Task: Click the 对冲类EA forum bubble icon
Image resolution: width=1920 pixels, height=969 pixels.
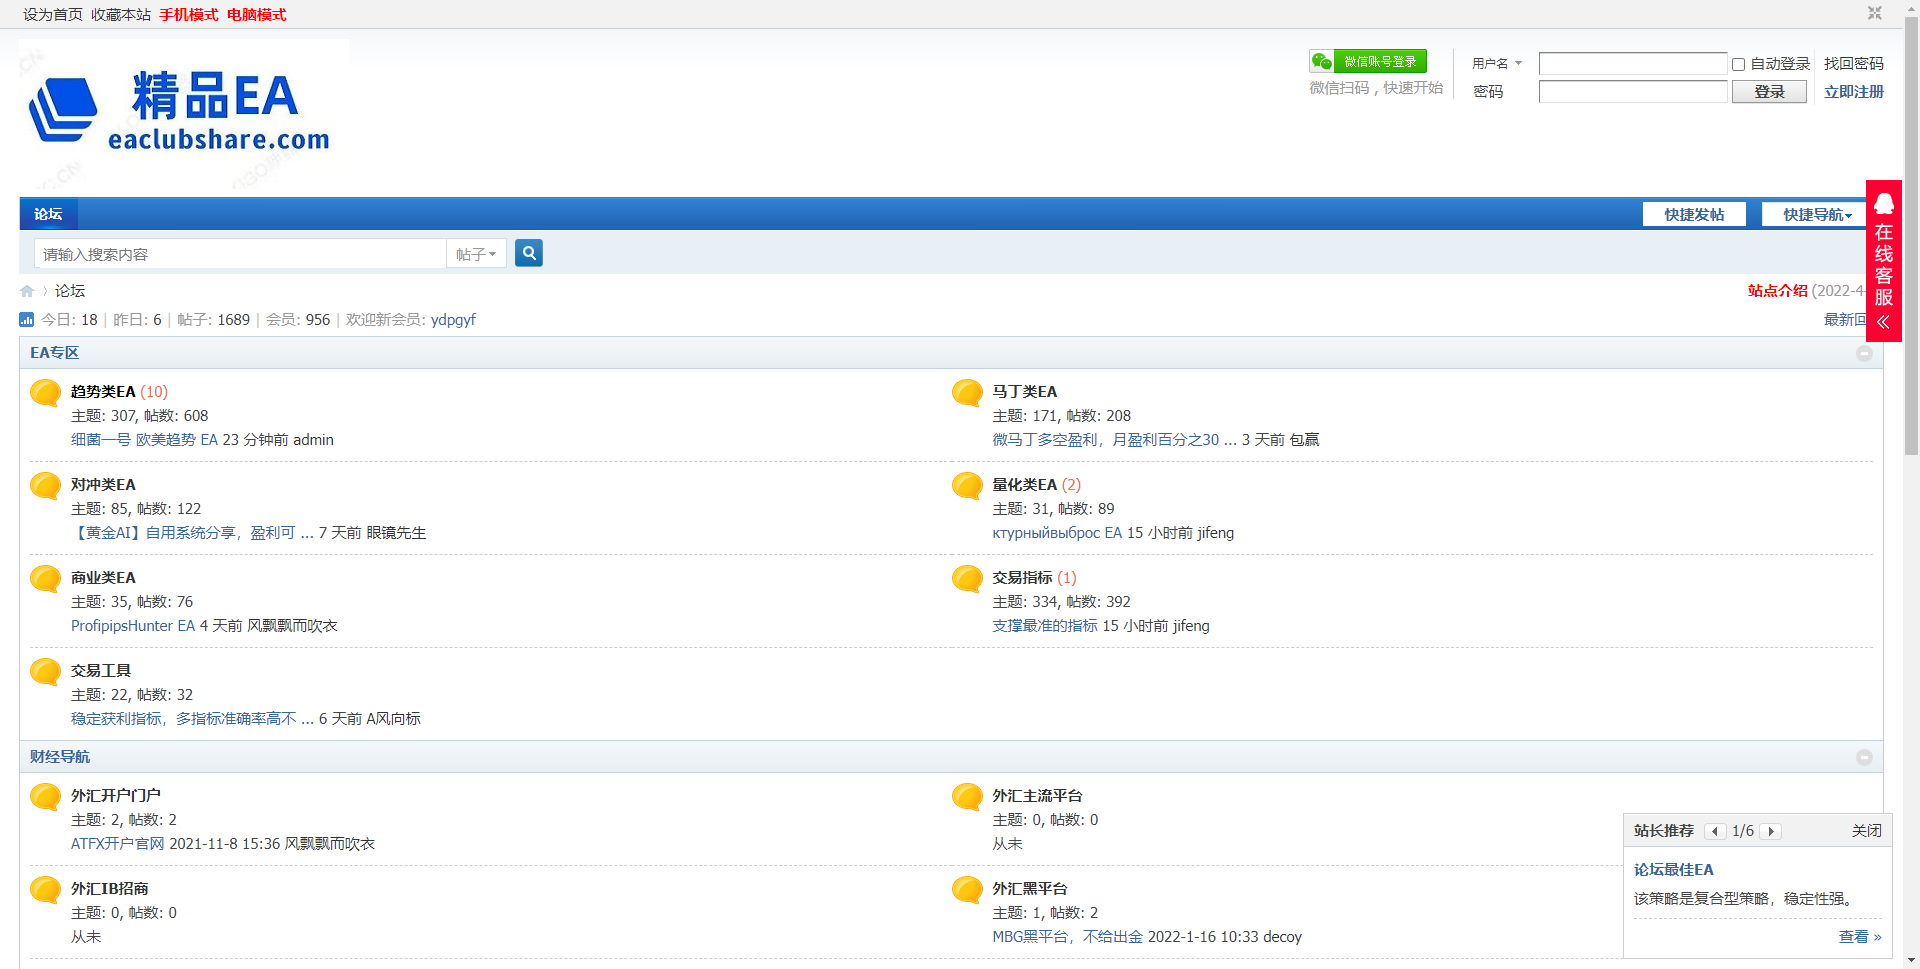Action: pyautogui.click(x=46, y=486)
